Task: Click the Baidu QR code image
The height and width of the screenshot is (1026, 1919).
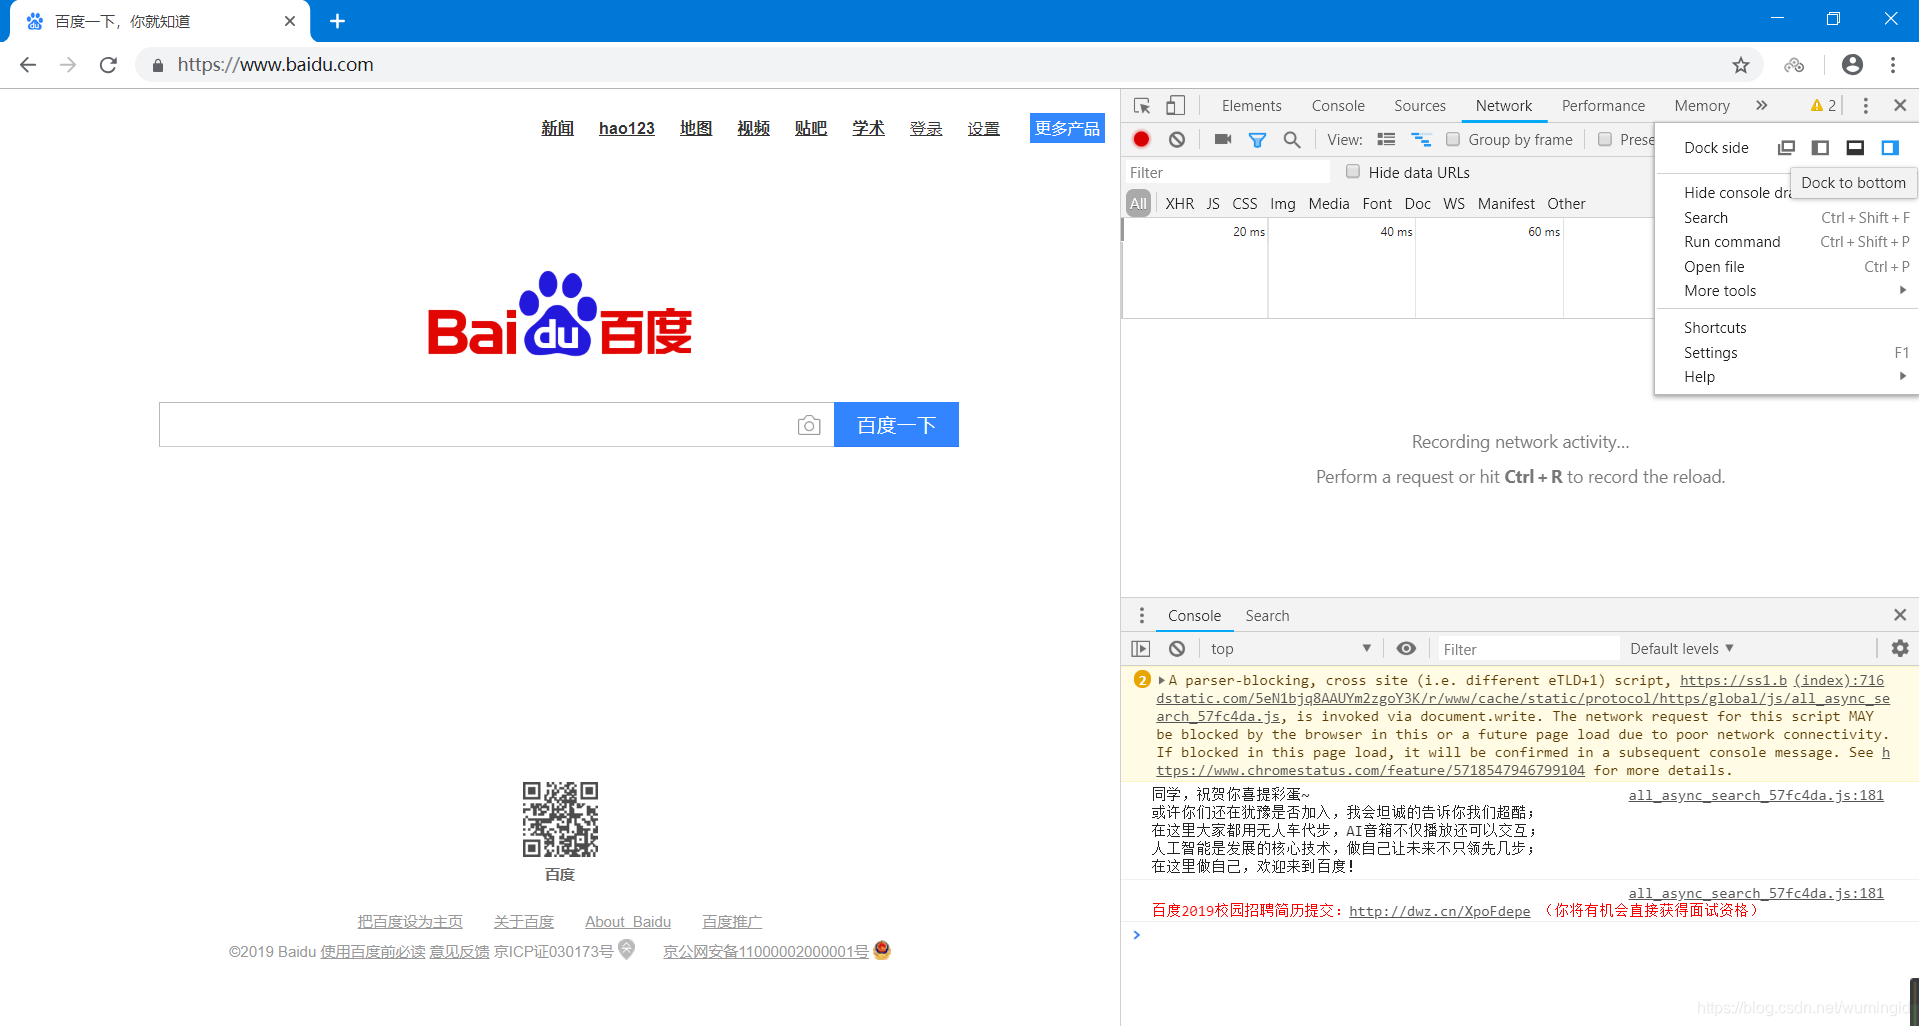Action: pyautogui.click(x=560, y=819)
